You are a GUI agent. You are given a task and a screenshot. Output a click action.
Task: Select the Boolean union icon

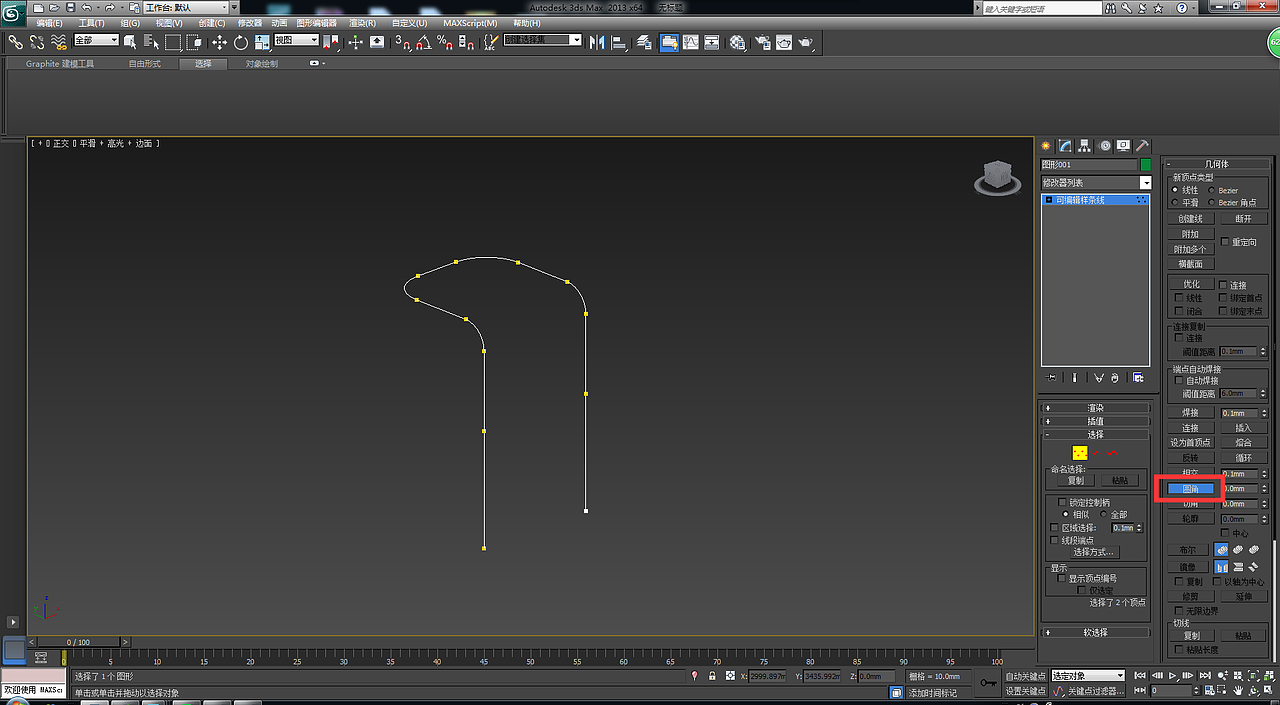coord(1221,550)
